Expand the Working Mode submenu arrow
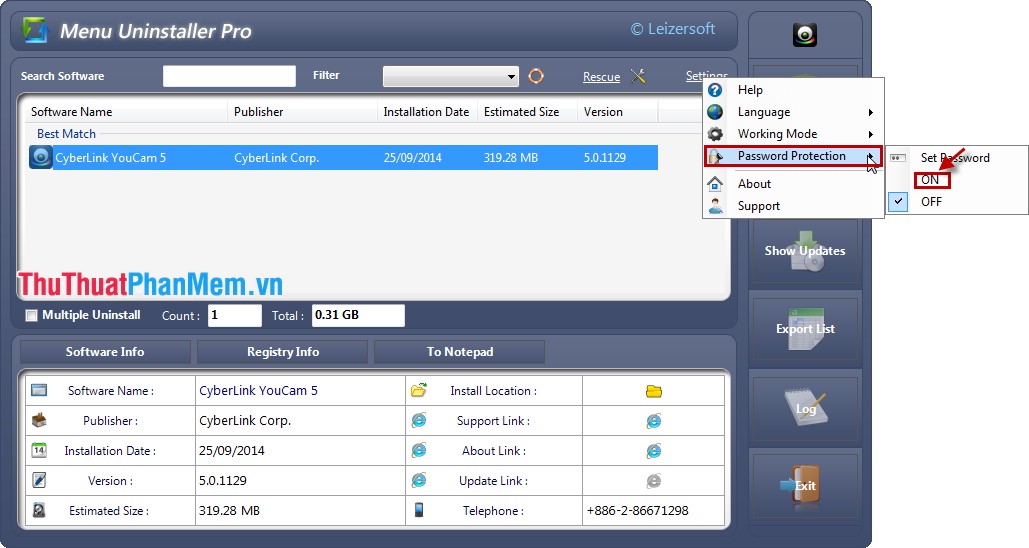The height and width of the screenshot is (548, 1029). pyautogui.click(x=871, y=134)
